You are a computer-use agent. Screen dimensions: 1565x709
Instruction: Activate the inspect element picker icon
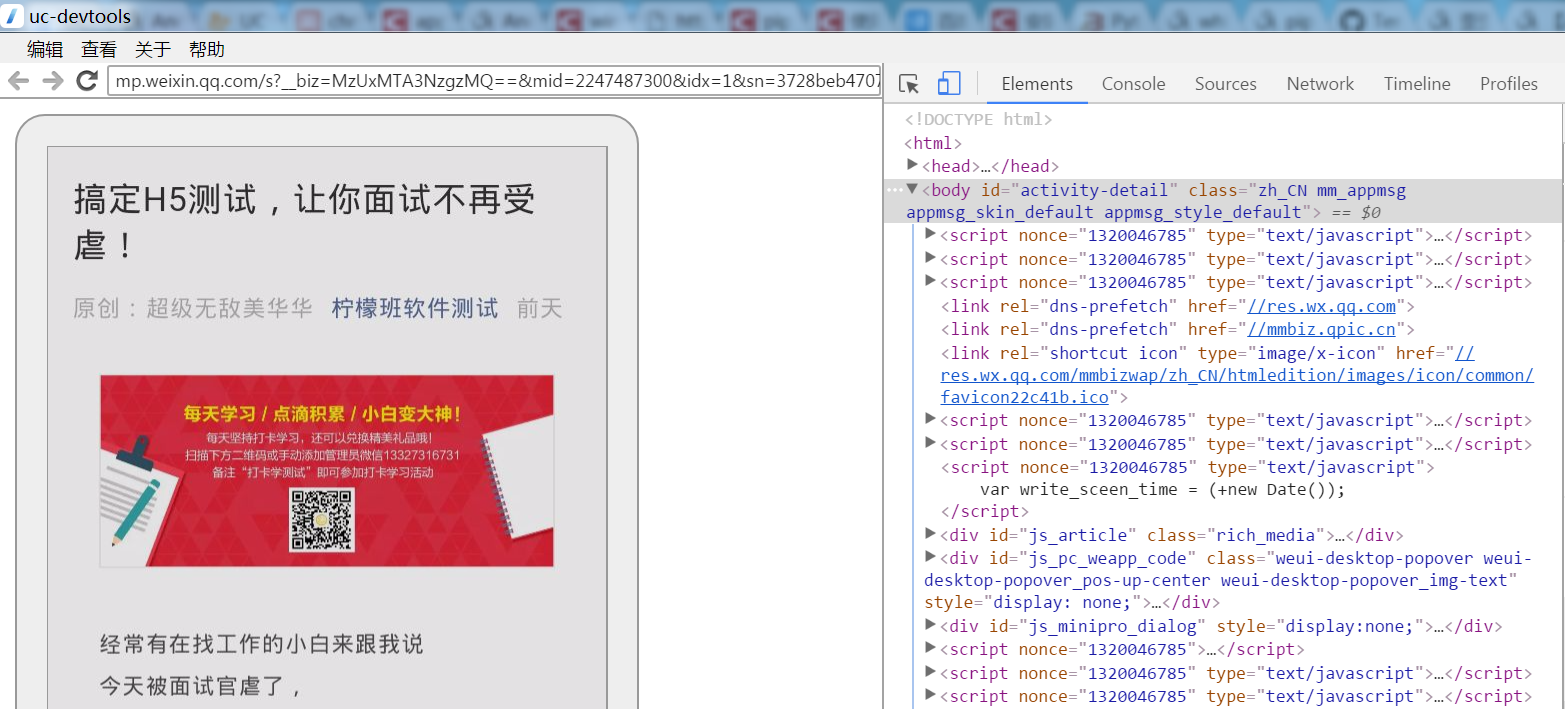pos(908,84)
